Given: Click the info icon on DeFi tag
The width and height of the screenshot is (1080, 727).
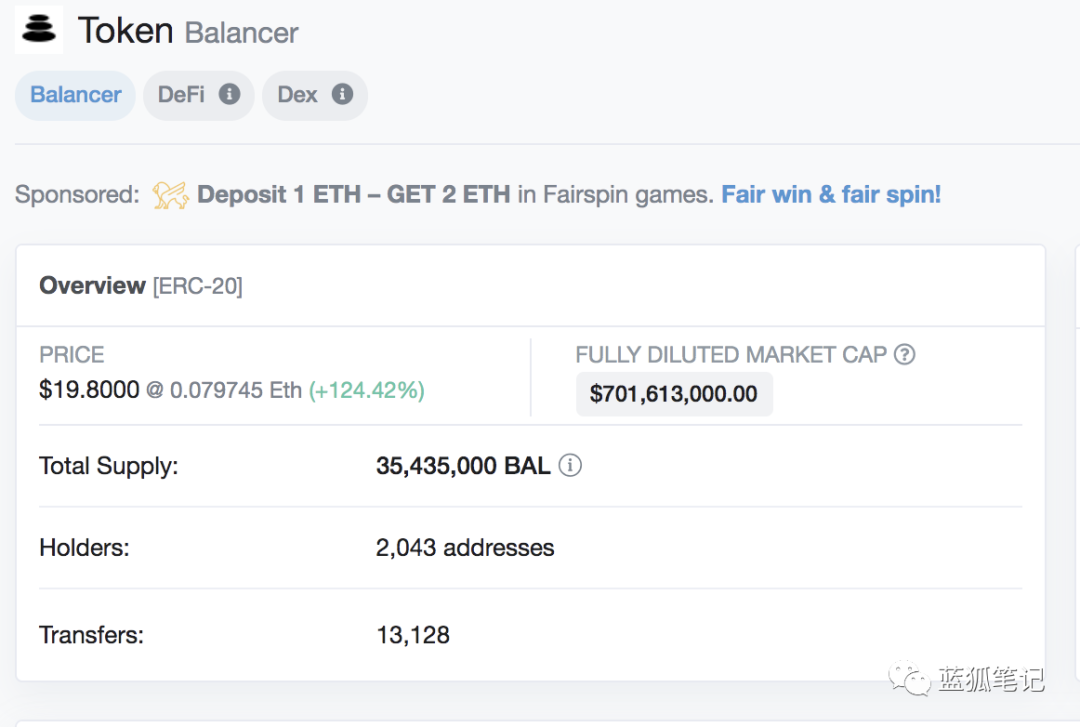Looking at the screenshot, I should (229, 94).
